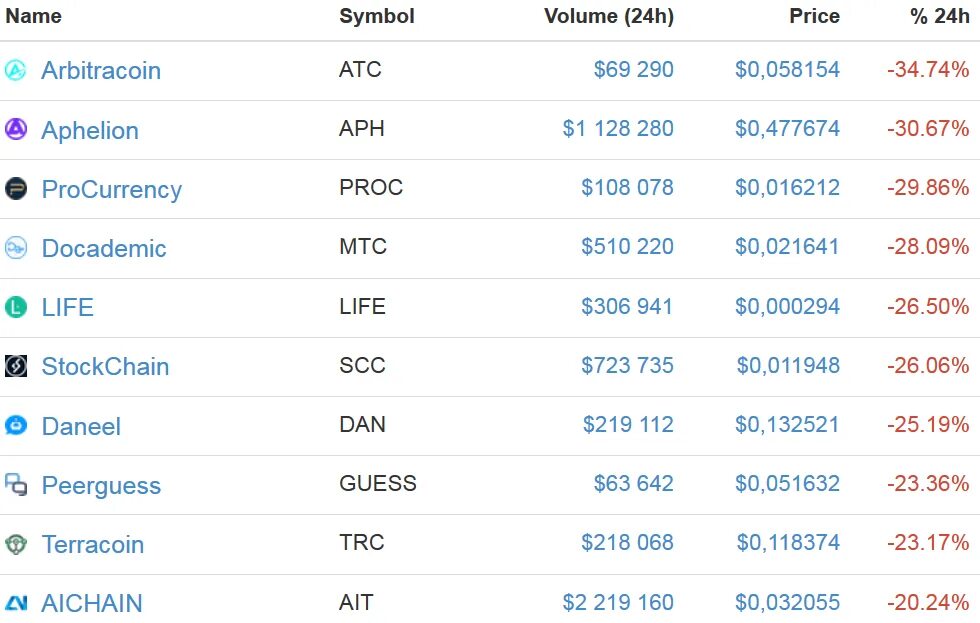Open the StockChain name link

105,366
